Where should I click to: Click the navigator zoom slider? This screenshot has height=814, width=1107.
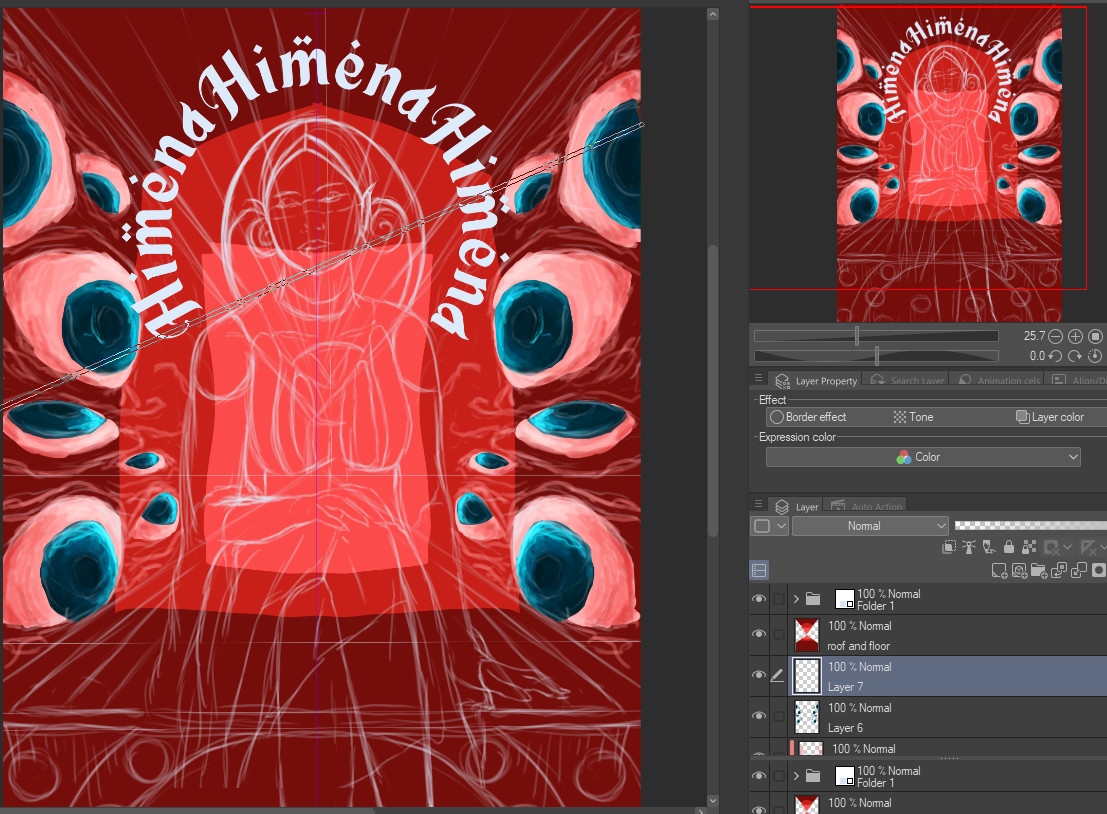tap(876, 337)
